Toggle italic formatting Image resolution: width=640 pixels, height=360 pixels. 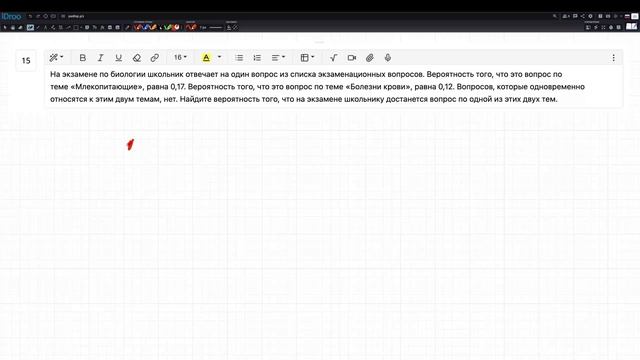[100, 58]
